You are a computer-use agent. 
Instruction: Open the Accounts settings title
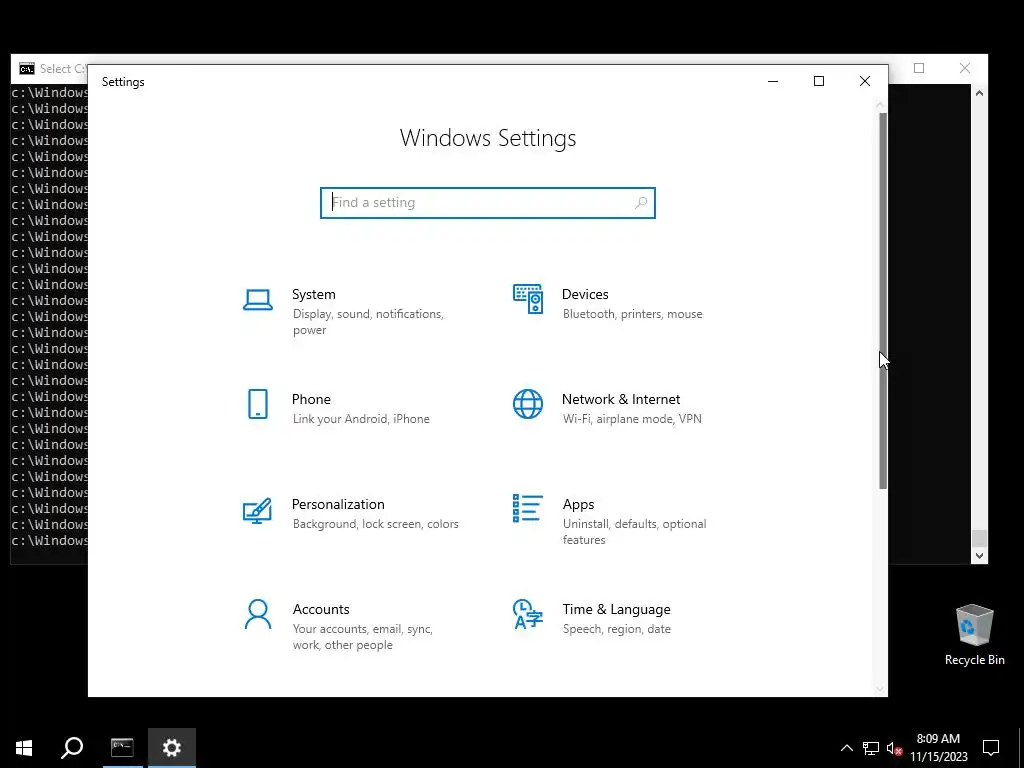point(321,609)
